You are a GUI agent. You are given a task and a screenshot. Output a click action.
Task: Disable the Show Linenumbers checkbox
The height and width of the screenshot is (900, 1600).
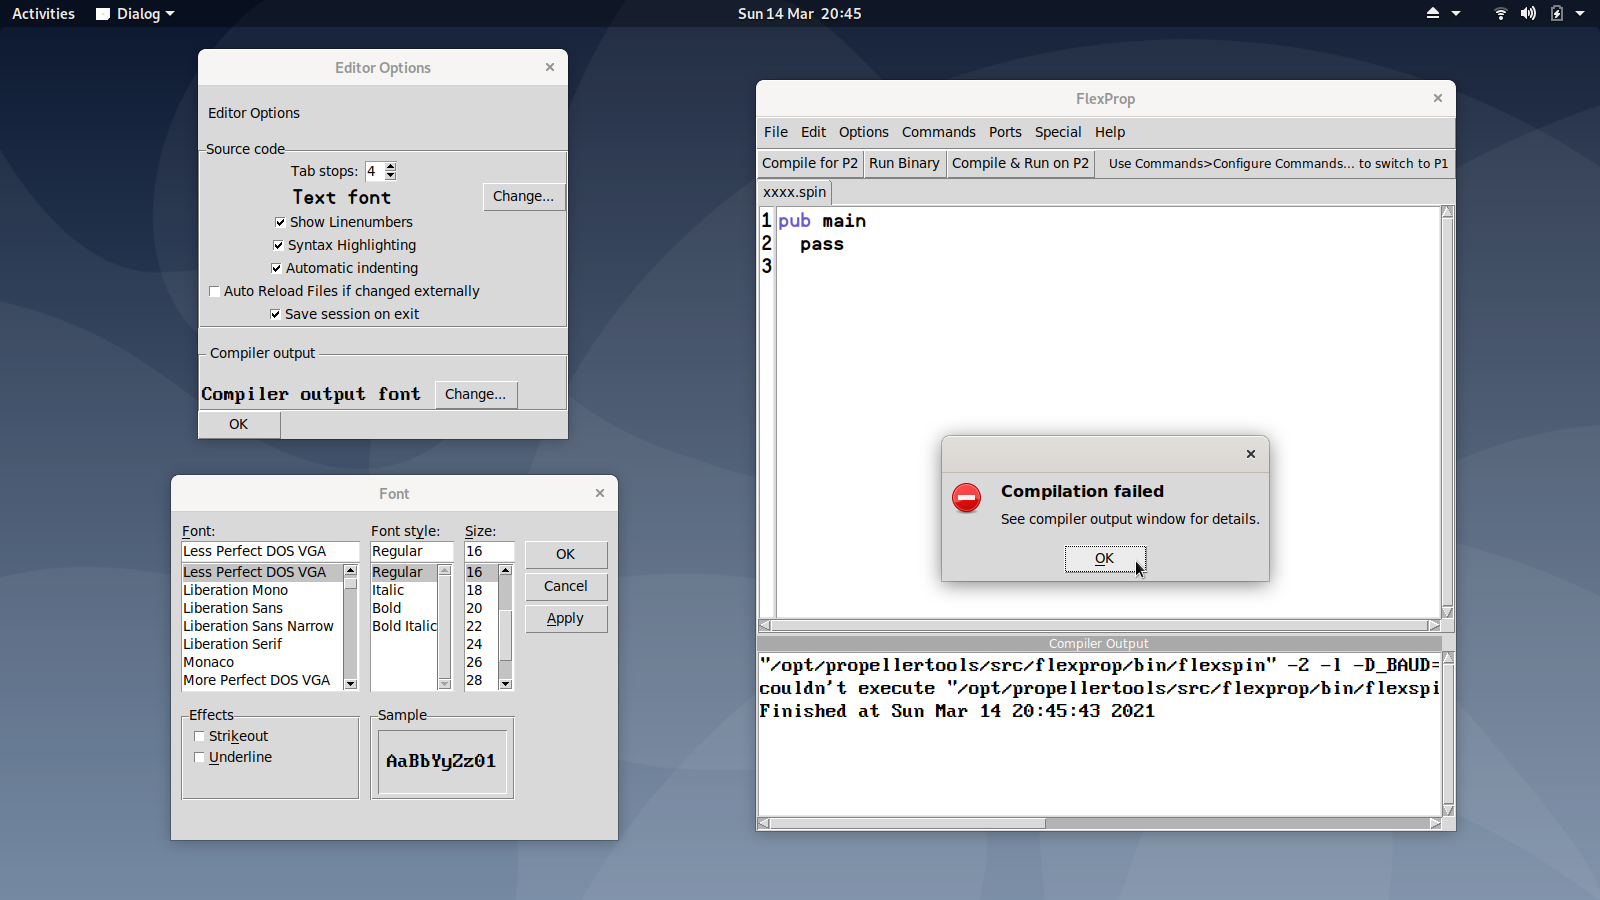click(280, 222)
